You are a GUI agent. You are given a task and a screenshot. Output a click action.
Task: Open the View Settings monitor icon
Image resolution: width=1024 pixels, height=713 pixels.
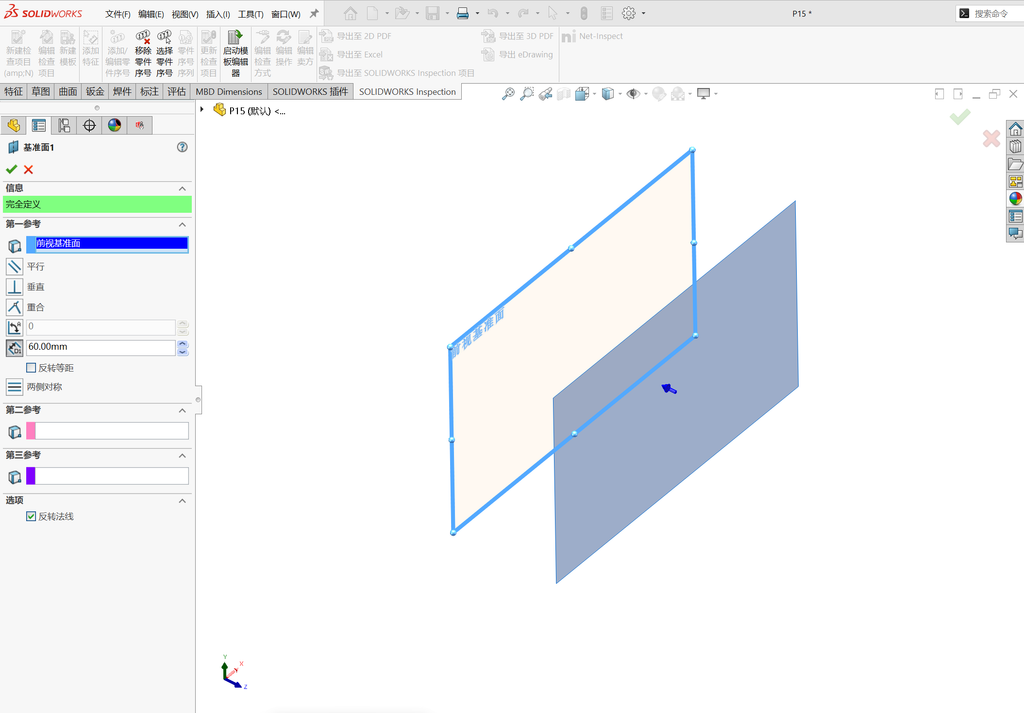point(703,94)
